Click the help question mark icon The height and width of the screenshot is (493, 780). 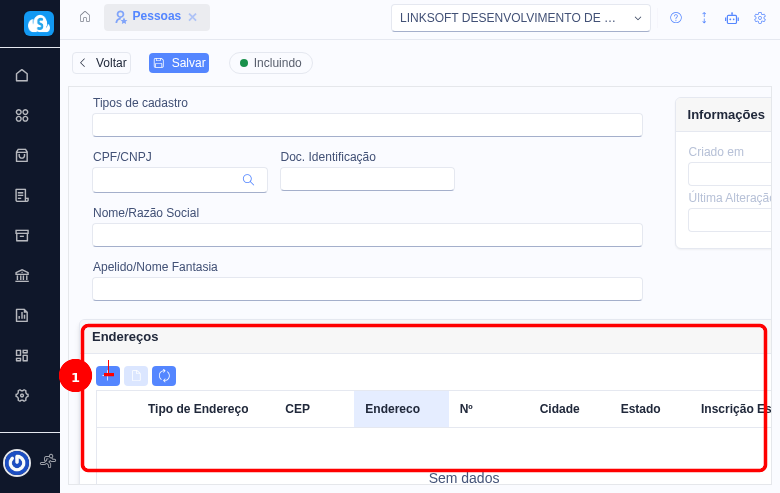pos(676,18)
